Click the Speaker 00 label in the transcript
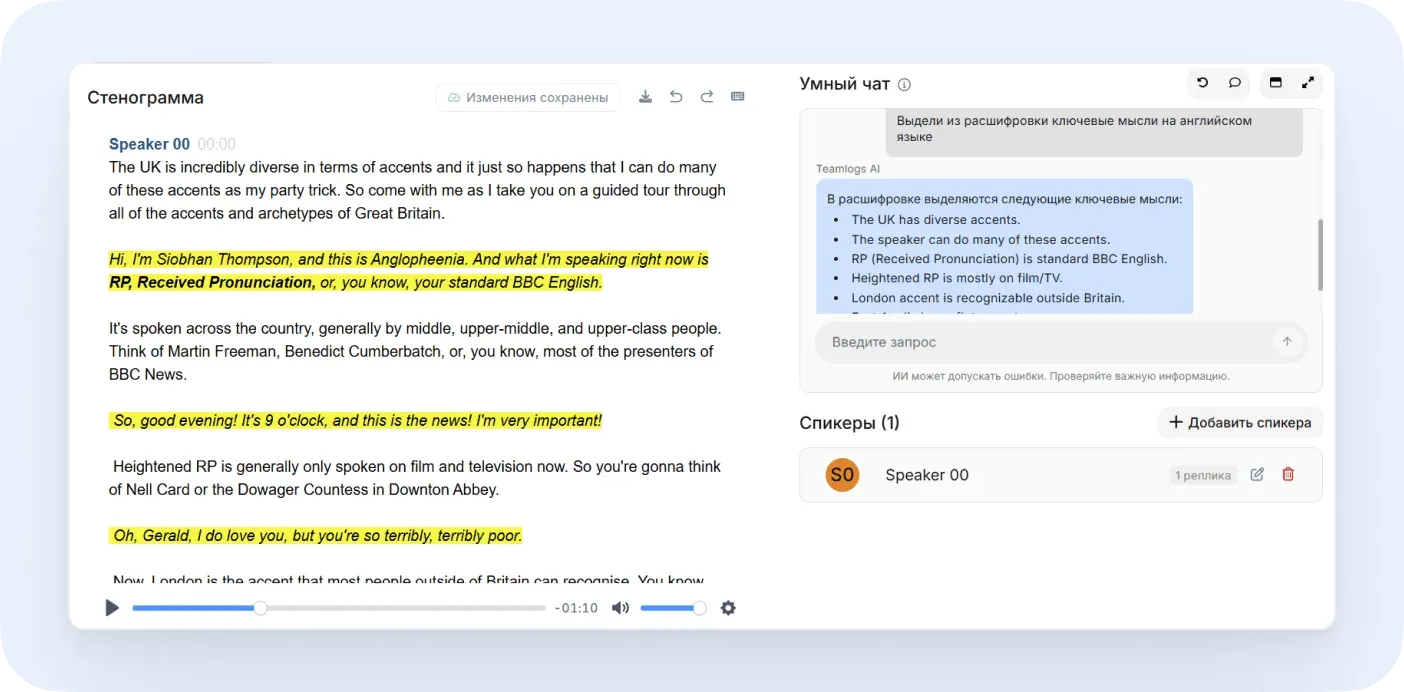The image size is (1404, 692). [x=149, y=144]
